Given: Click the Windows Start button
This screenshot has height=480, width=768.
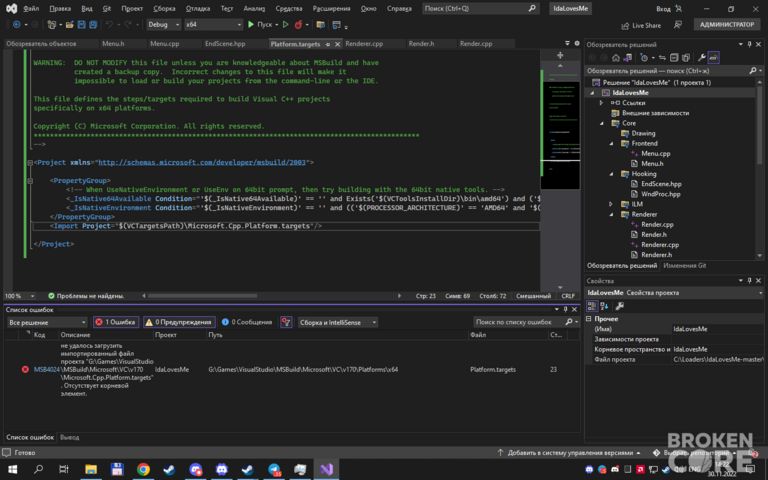Looking at the screenshot, I should coord(12,469).
